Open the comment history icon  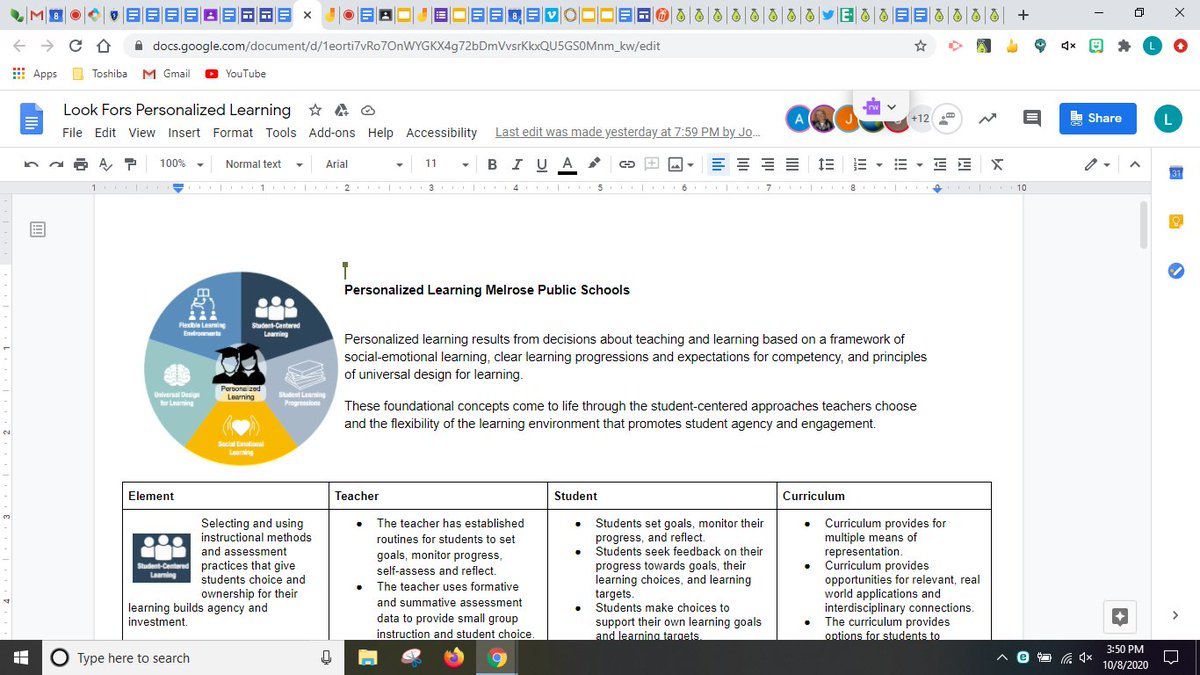pyautogui.click(x=1032, y=118)
